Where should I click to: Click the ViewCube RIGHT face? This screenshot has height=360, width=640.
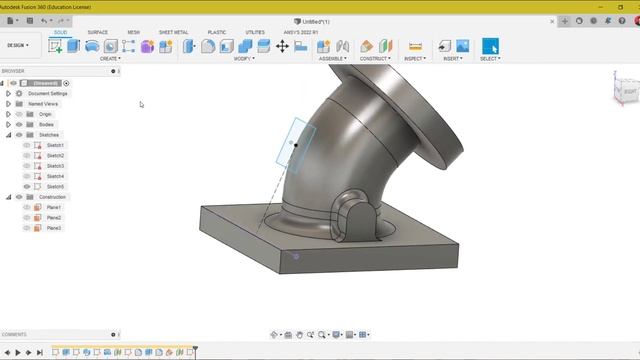point(629,91)
